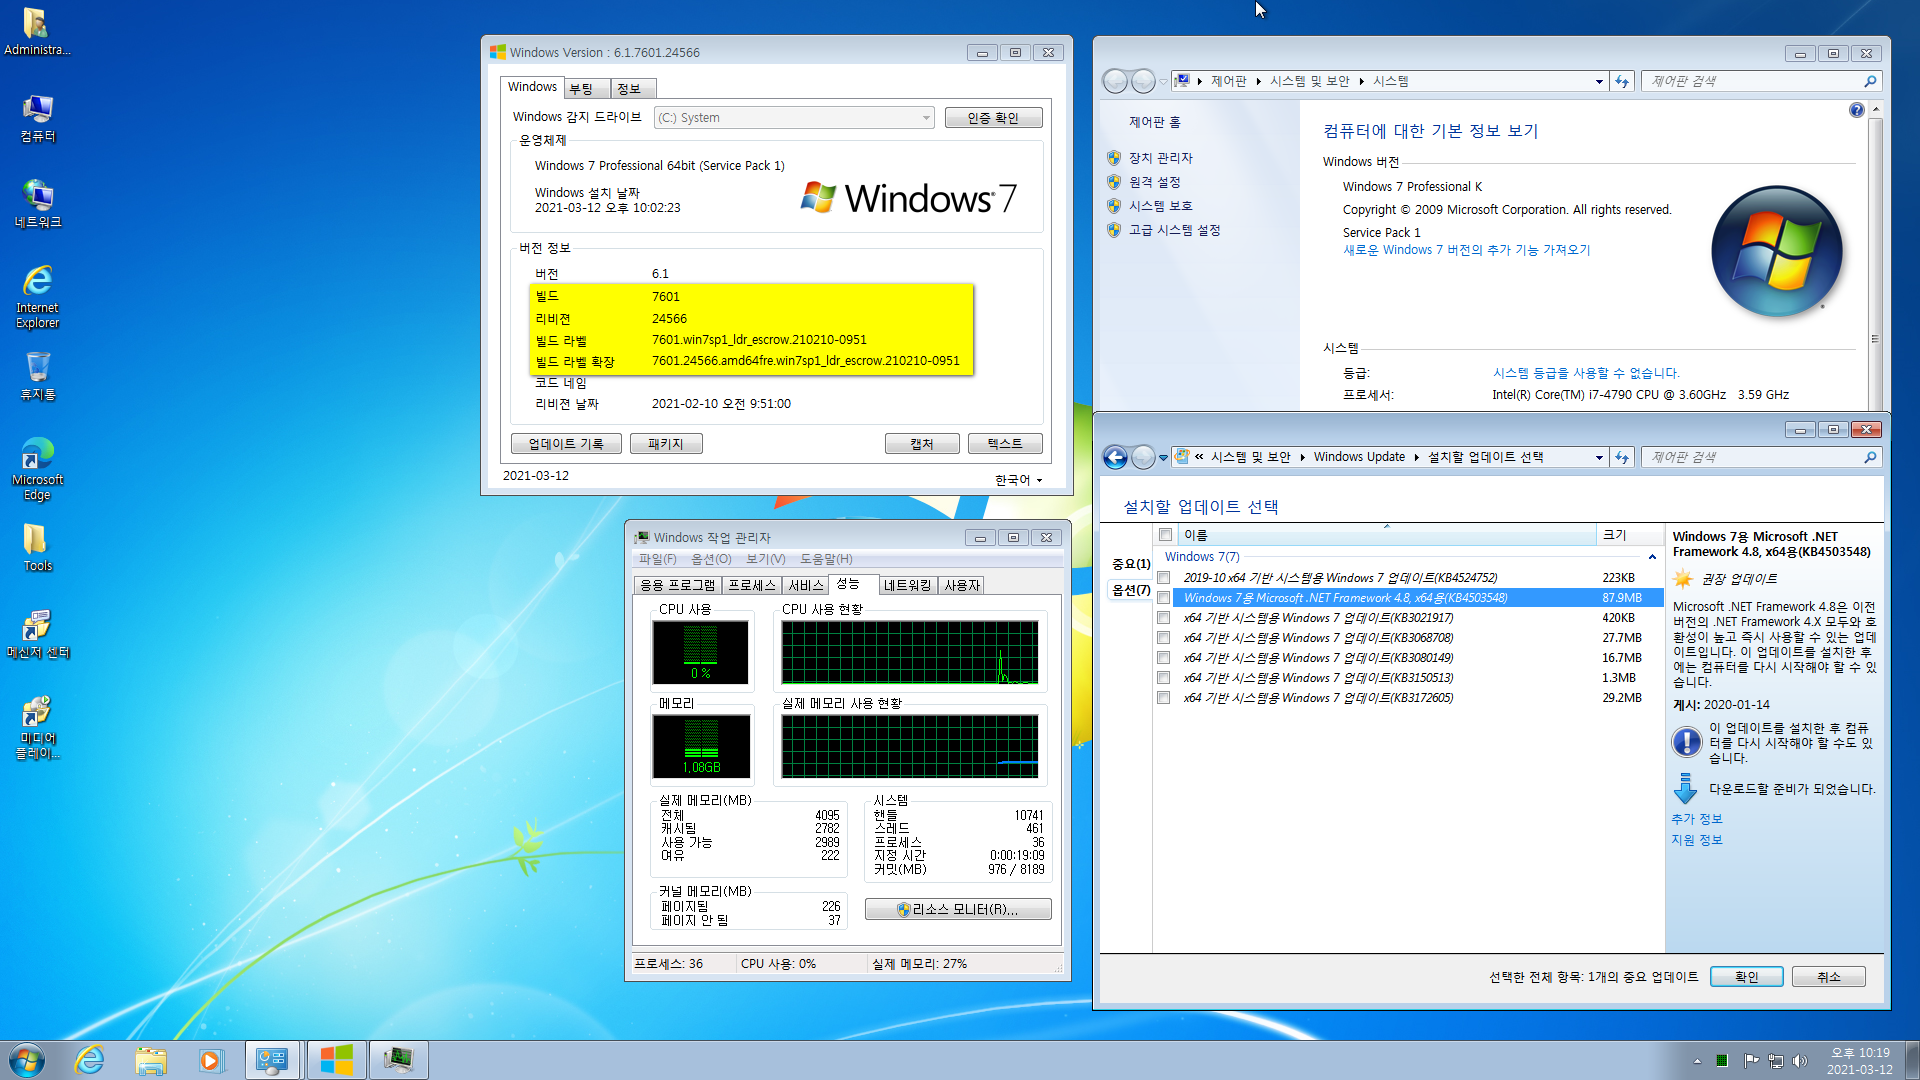Check the KB4524752 update checkbox

pos(1163,578)
